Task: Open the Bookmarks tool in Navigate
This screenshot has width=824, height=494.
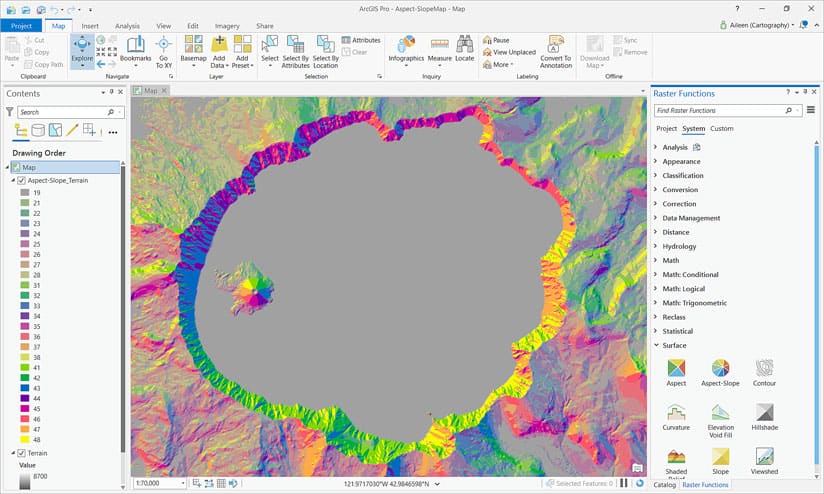Action: point(136,50)
